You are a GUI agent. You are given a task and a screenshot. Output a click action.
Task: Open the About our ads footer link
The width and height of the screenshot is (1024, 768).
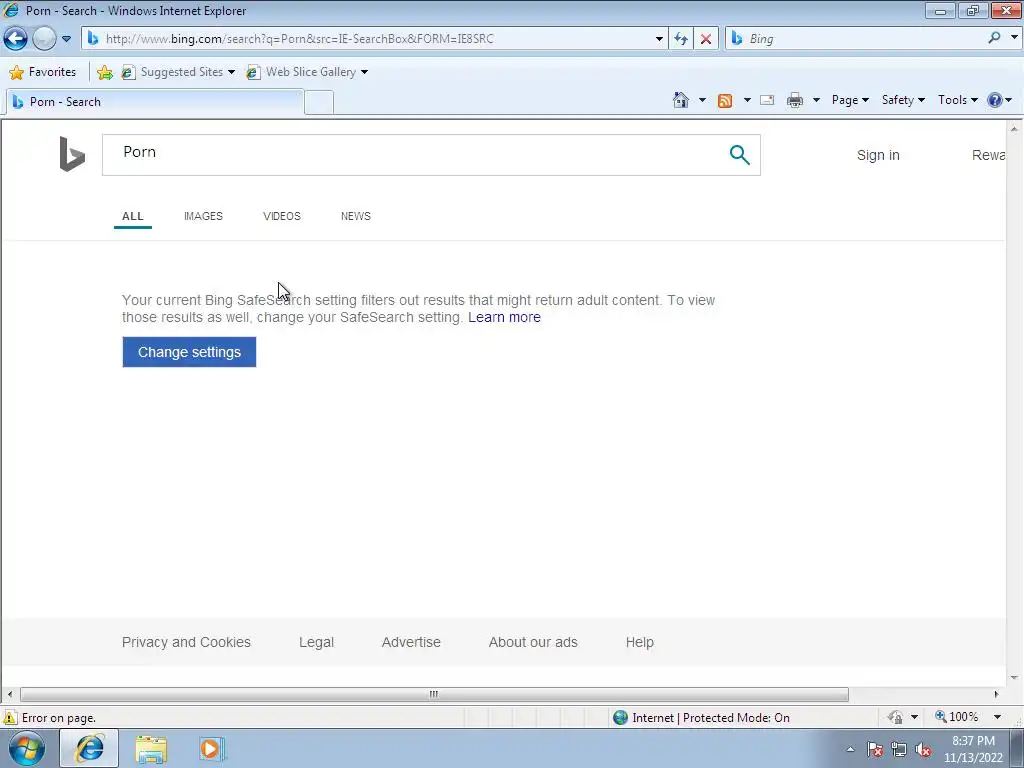pos(533,643)
